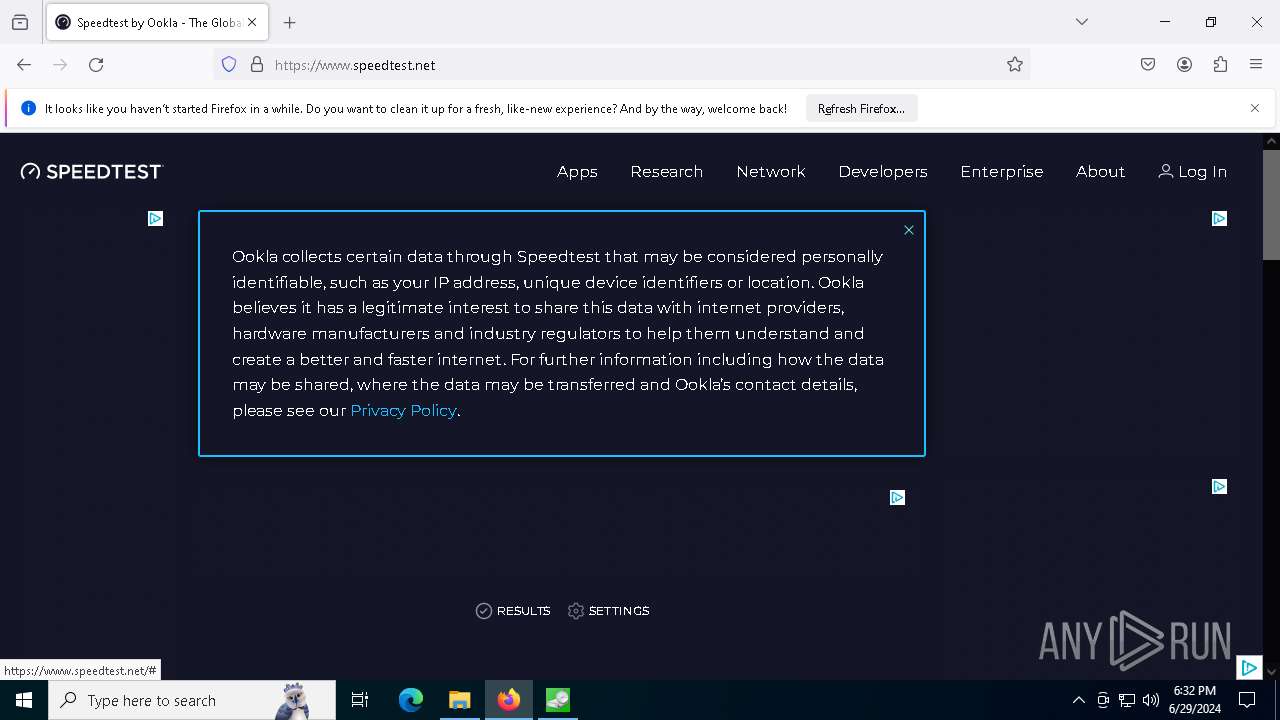Open the Apps menu item

(x=577, y=172)
